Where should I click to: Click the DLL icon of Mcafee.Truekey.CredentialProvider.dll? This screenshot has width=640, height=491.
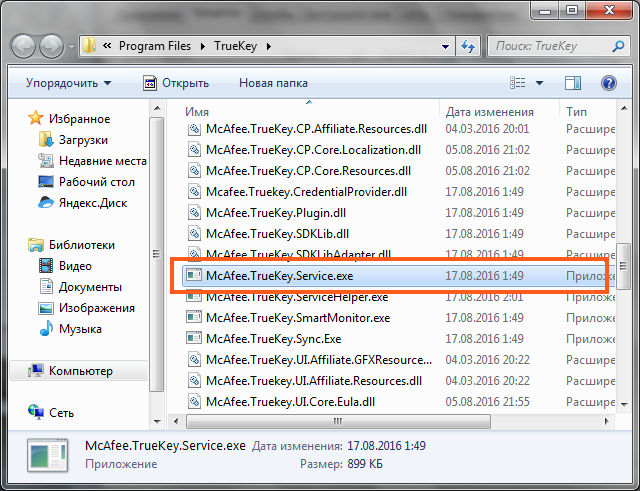pyautogui.click(x=194, y=191)
